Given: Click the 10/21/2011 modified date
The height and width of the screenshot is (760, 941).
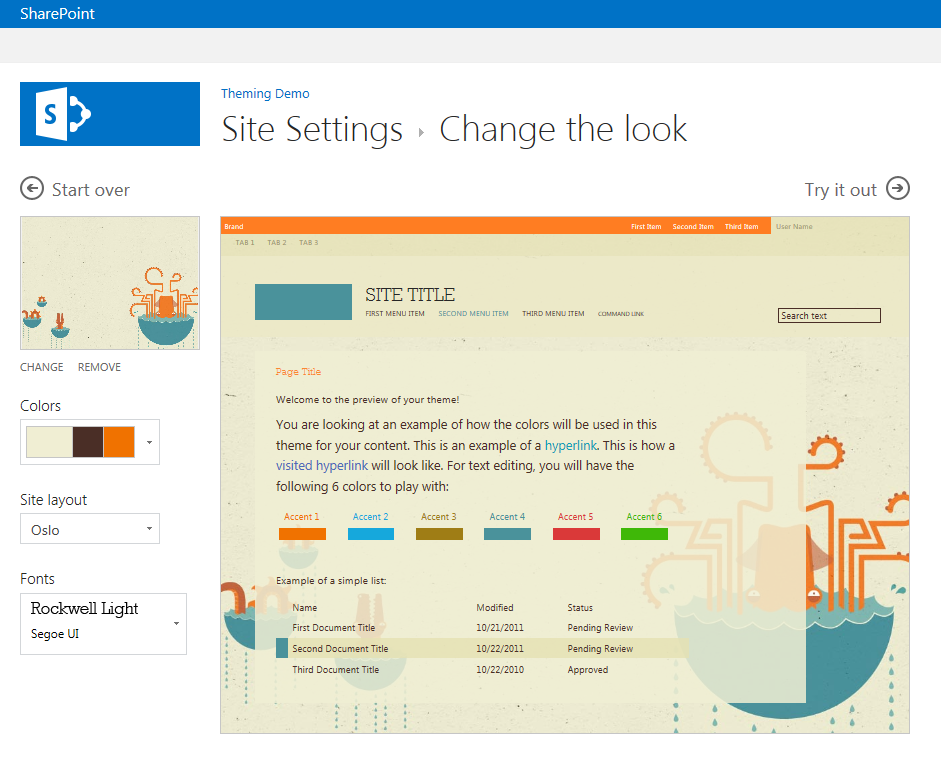Looking at the screenshot, I should click(x=499, y=627).
